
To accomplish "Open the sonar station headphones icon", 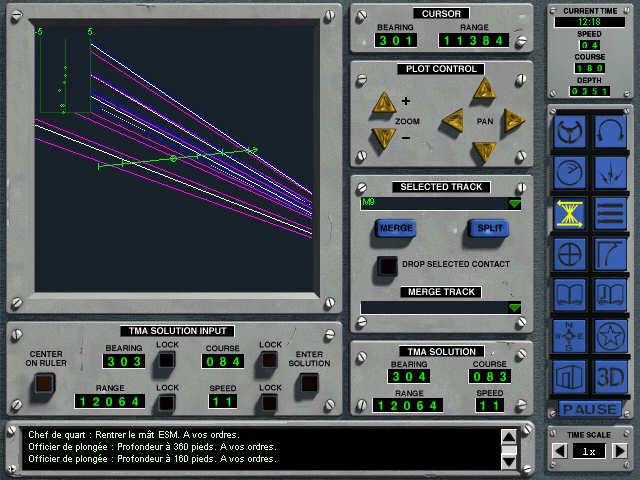I will tap(610, 130).
